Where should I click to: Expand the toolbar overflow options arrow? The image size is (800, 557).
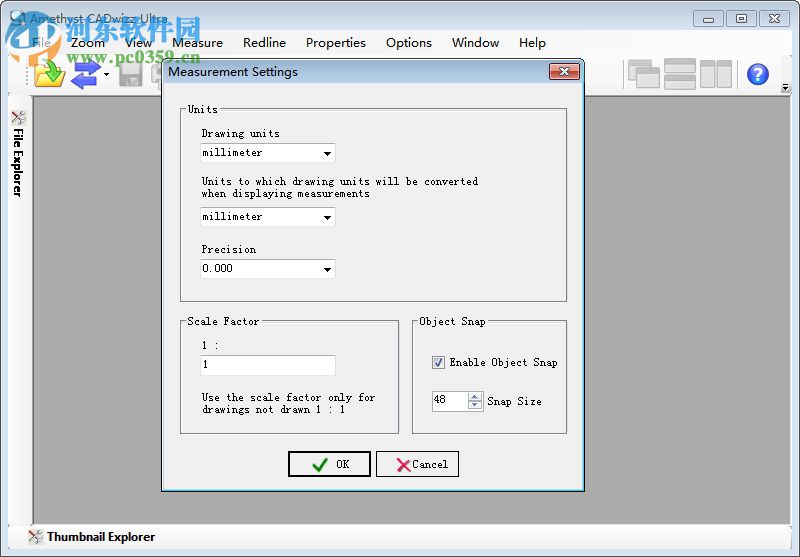pyautogui.click(x=785, y=88)
